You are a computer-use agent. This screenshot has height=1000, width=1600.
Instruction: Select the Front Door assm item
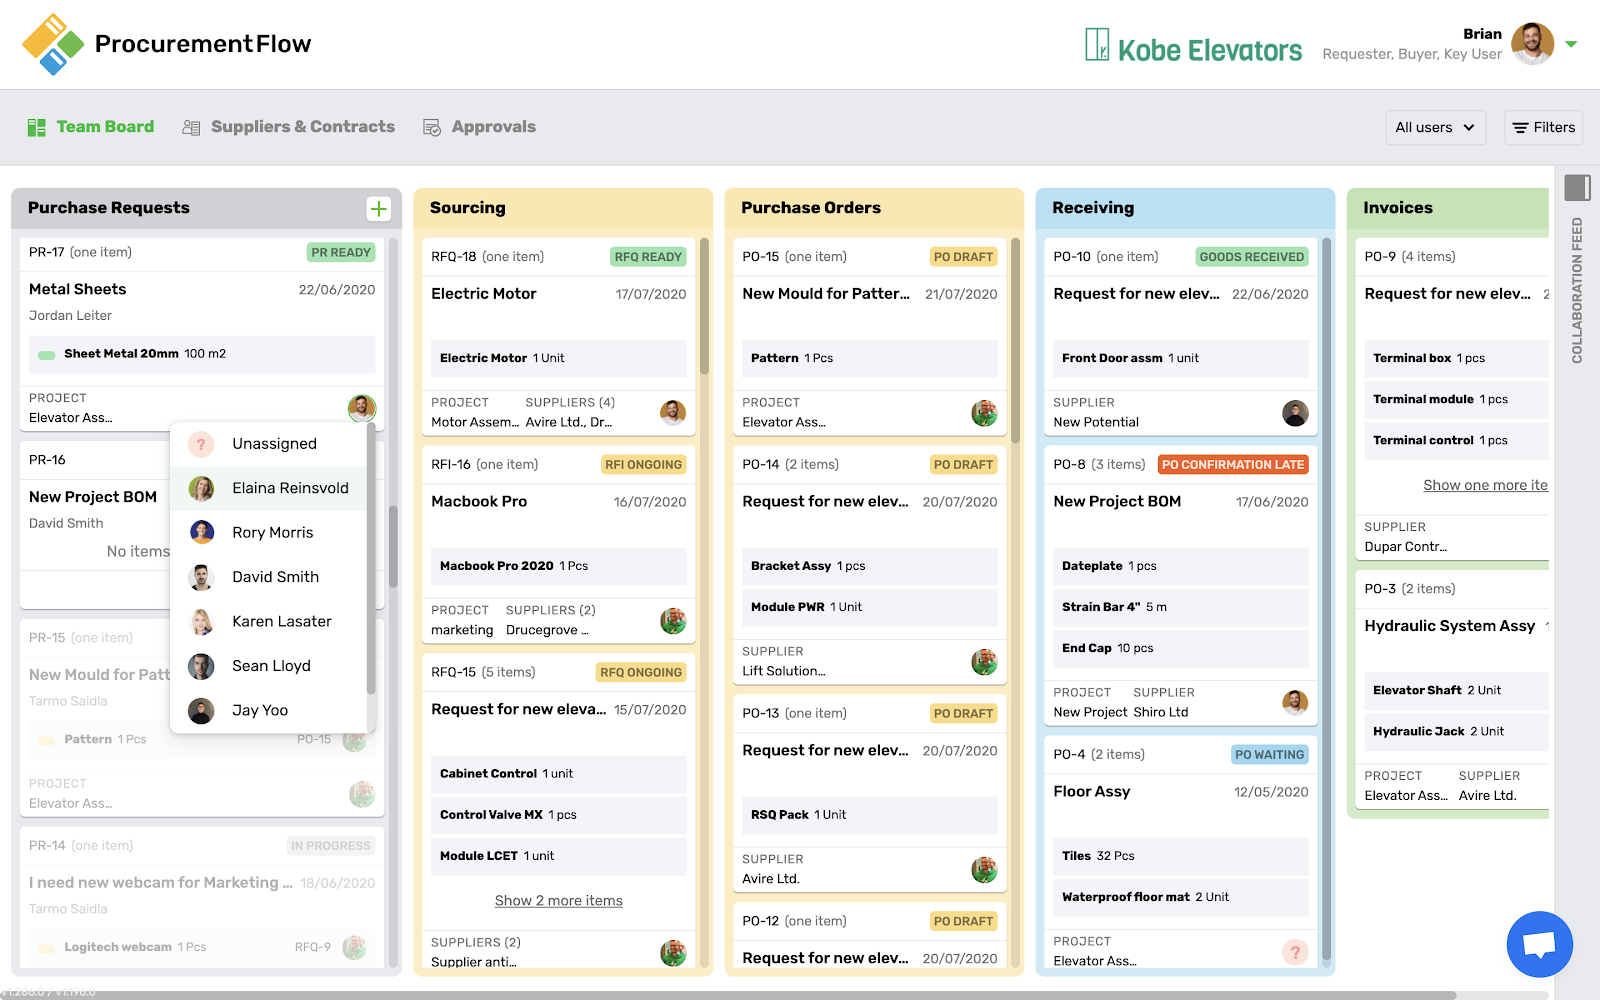coord(1181,358)
